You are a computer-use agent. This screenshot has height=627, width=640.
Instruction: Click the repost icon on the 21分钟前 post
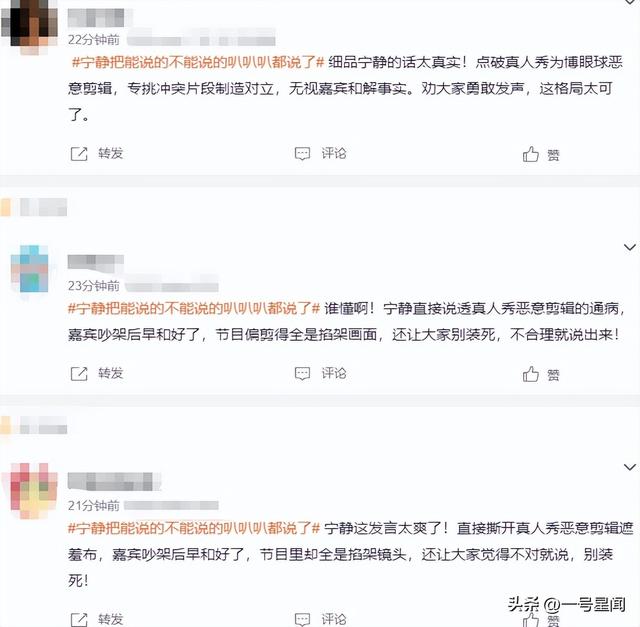[x=79, y=619]
